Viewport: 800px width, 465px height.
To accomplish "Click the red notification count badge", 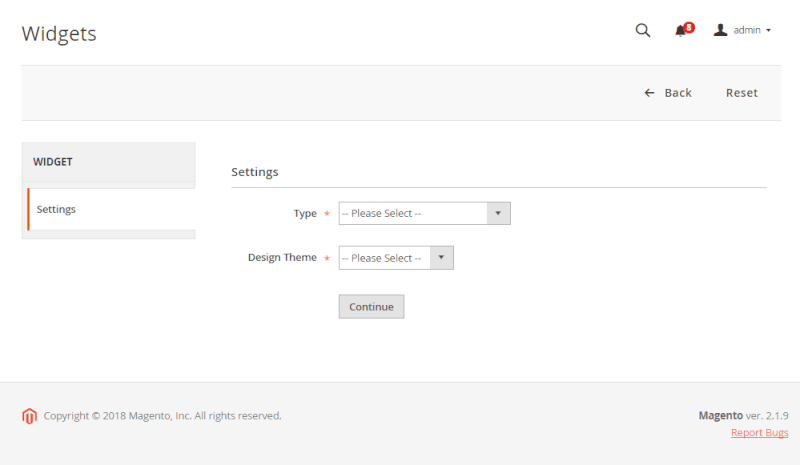I will tap(689, 28).
